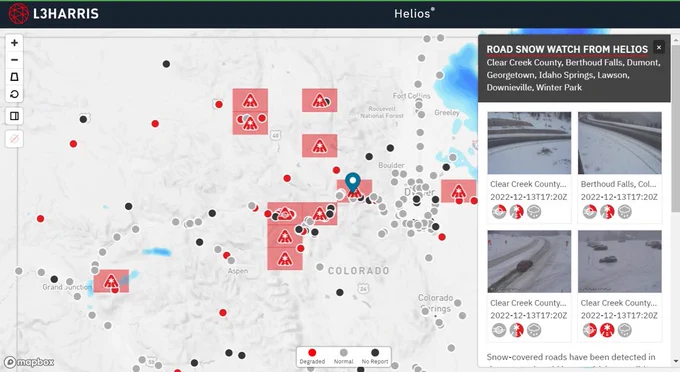Image resolution: width=680 pixels, height=372 pixels.
Task: Click snowflake icon under guardrail-curve Clear Creek card
Action: [x=517, y=212]
